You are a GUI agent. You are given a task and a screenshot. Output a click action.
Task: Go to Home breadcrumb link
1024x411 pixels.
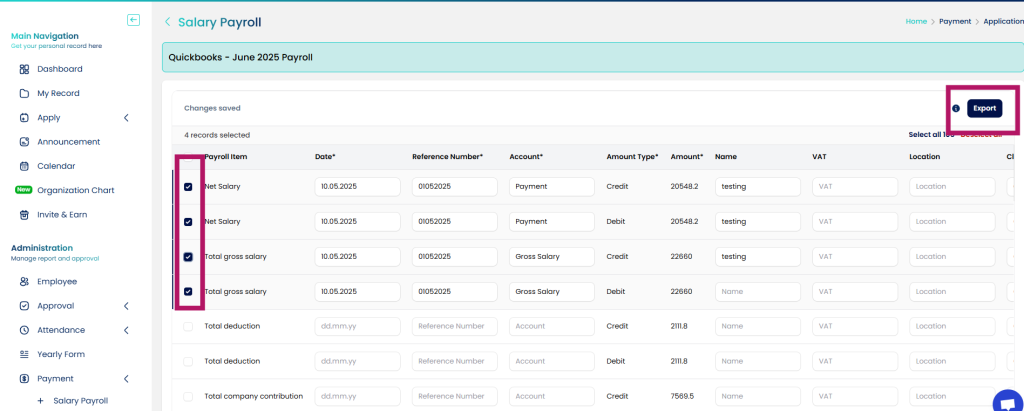pyautogui.click(x=916, y=22)
